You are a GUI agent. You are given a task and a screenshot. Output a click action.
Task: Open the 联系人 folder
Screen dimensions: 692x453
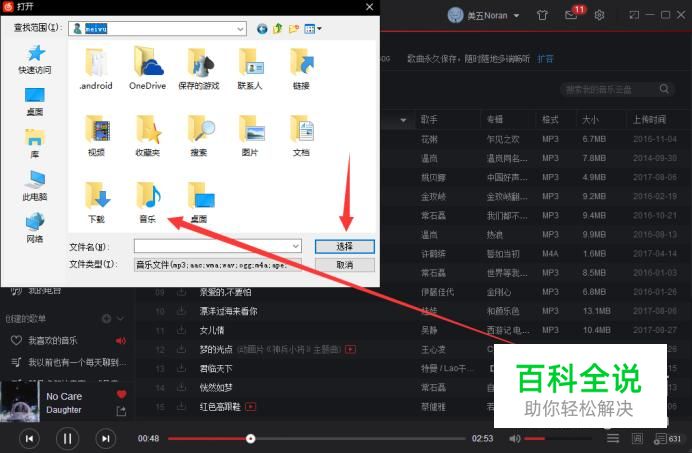point(250,68)
